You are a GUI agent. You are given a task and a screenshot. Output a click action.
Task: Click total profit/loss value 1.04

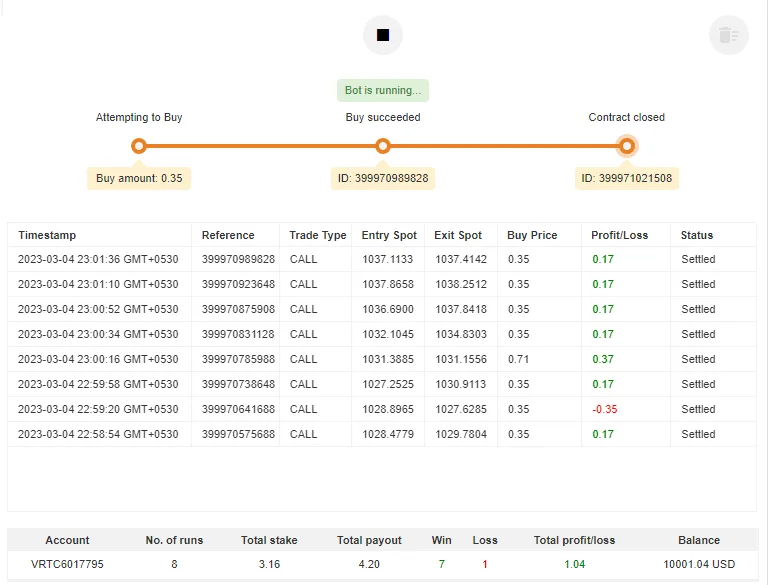coord(575,564)
